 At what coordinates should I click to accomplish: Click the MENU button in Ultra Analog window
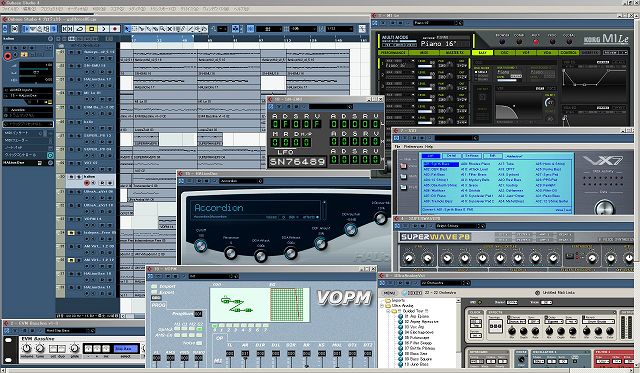click(389, 293)
